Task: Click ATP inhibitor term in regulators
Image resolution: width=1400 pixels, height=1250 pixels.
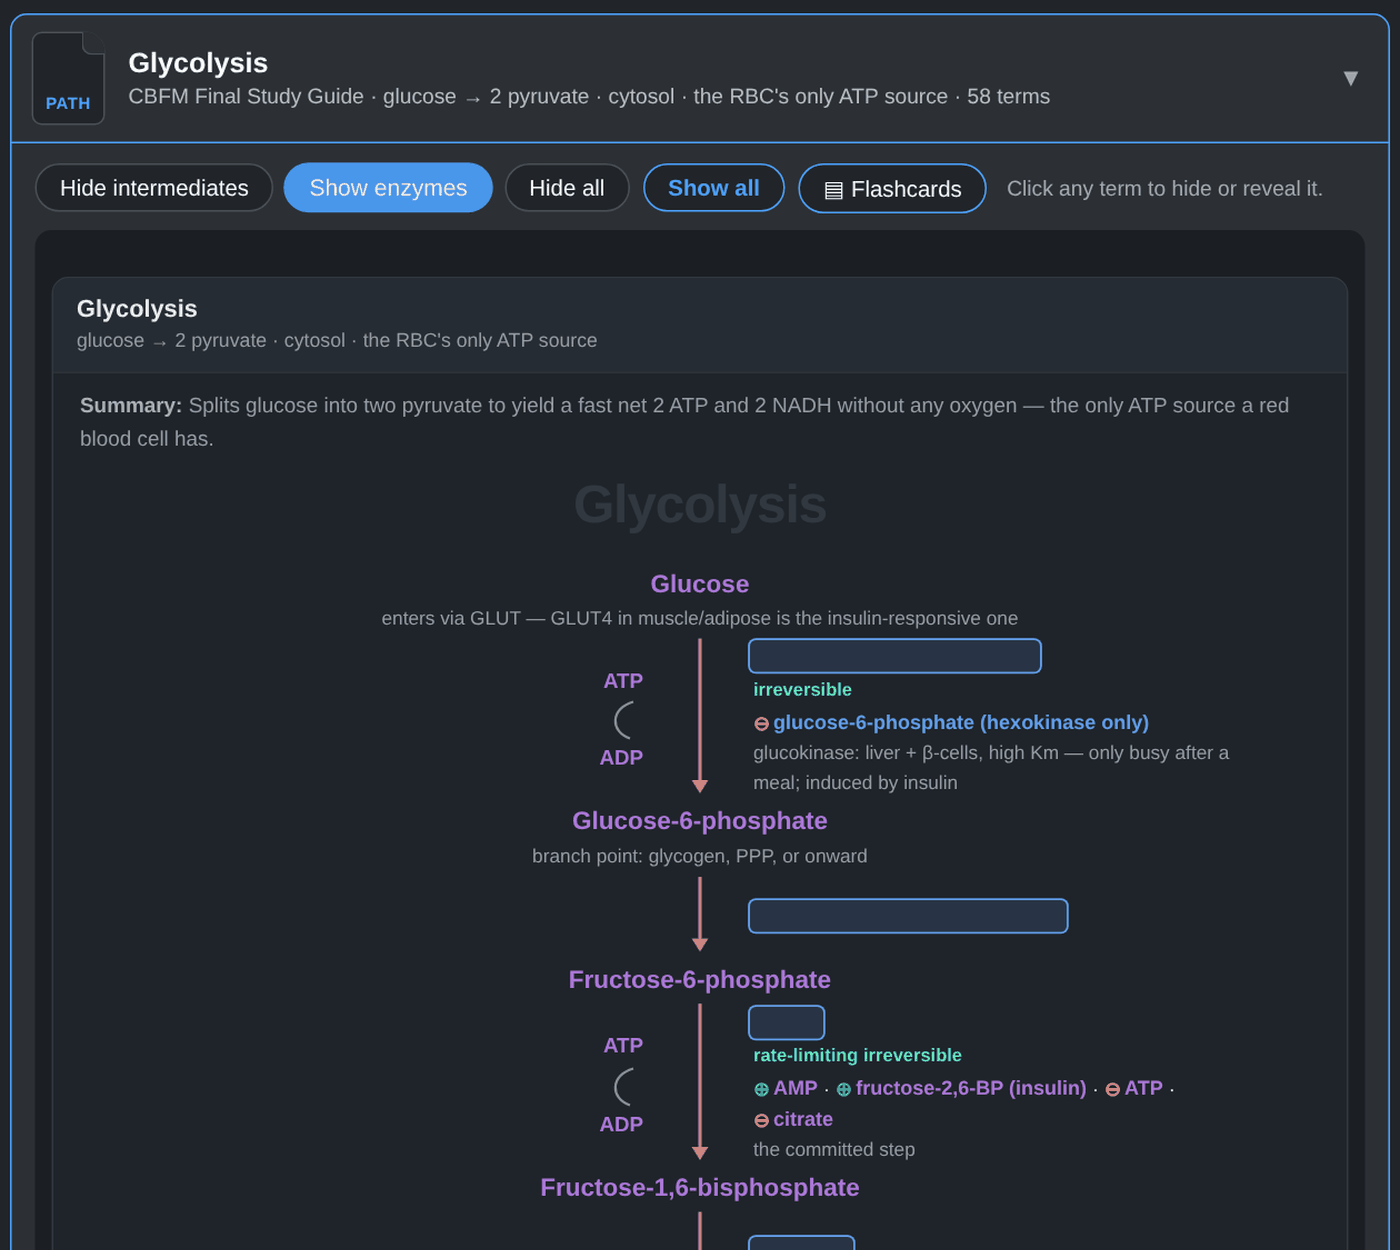Action: pyautogui.click(x=1143, y=1088)
